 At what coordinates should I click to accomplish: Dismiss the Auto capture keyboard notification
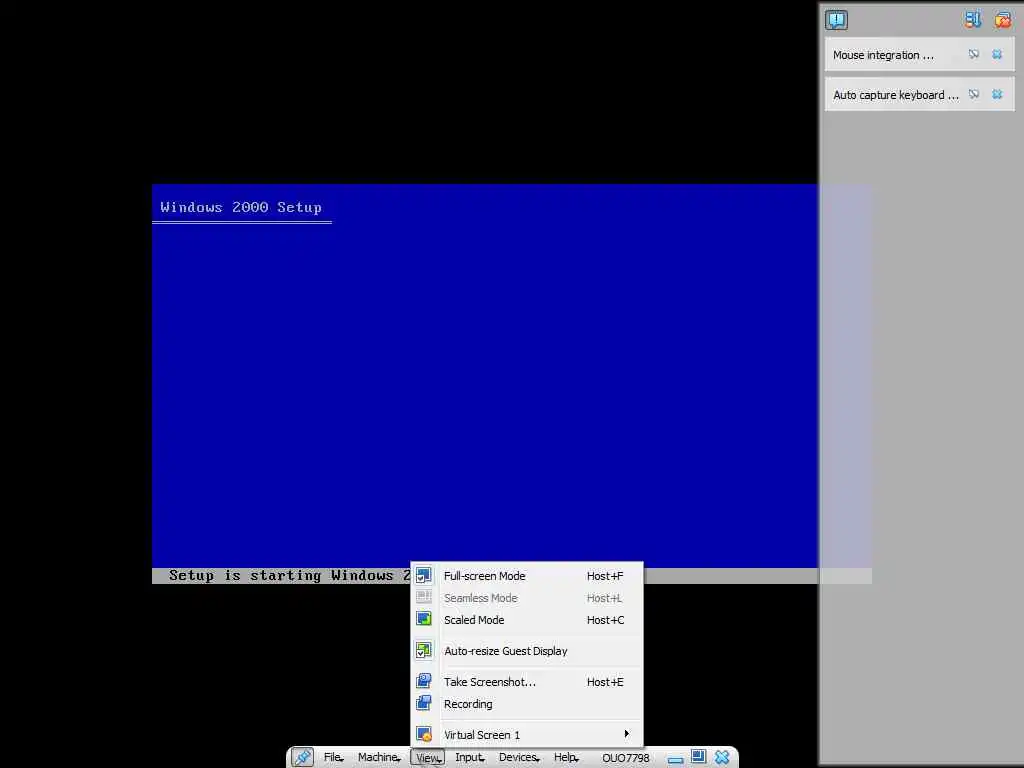(997, 94)
